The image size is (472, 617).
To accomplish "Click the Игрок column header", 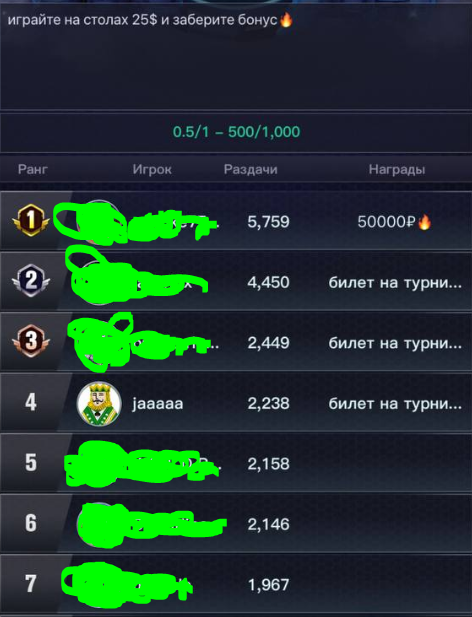I will [x=152, y=170].
